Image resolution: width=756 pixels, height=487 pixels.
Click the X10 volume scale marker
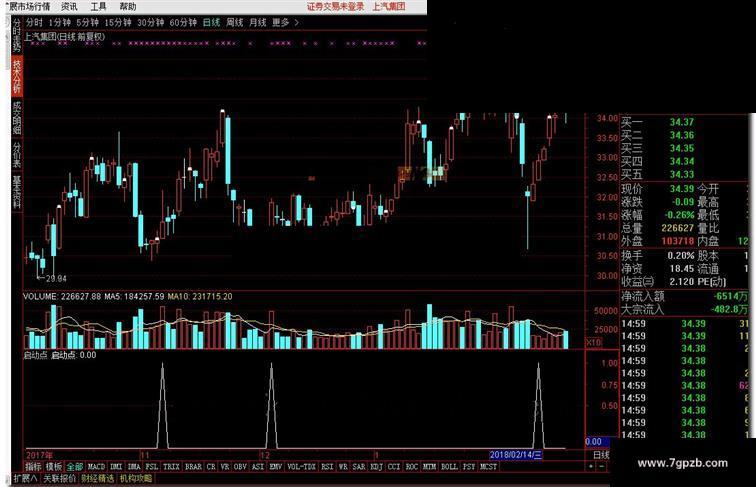(593, 342)
